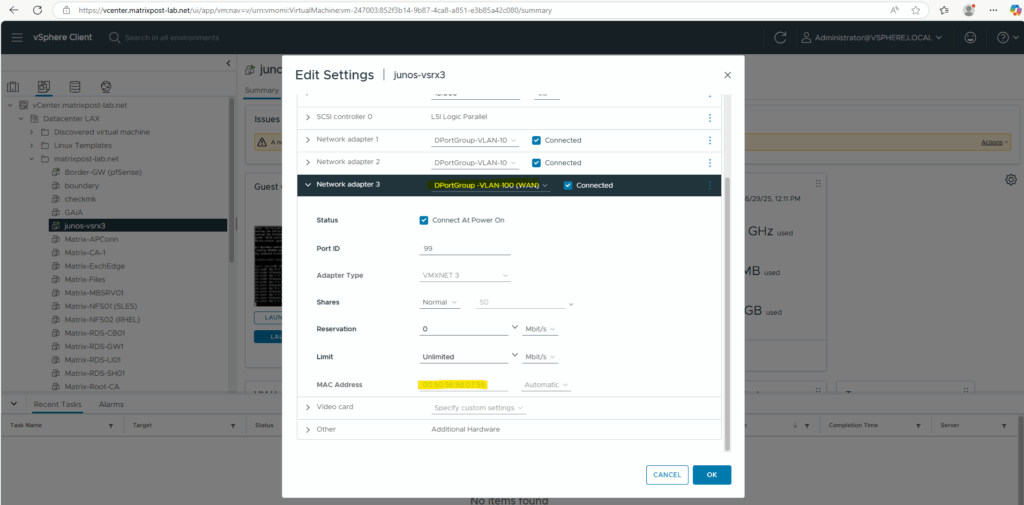Click the search in all environments box

(172, 38)
